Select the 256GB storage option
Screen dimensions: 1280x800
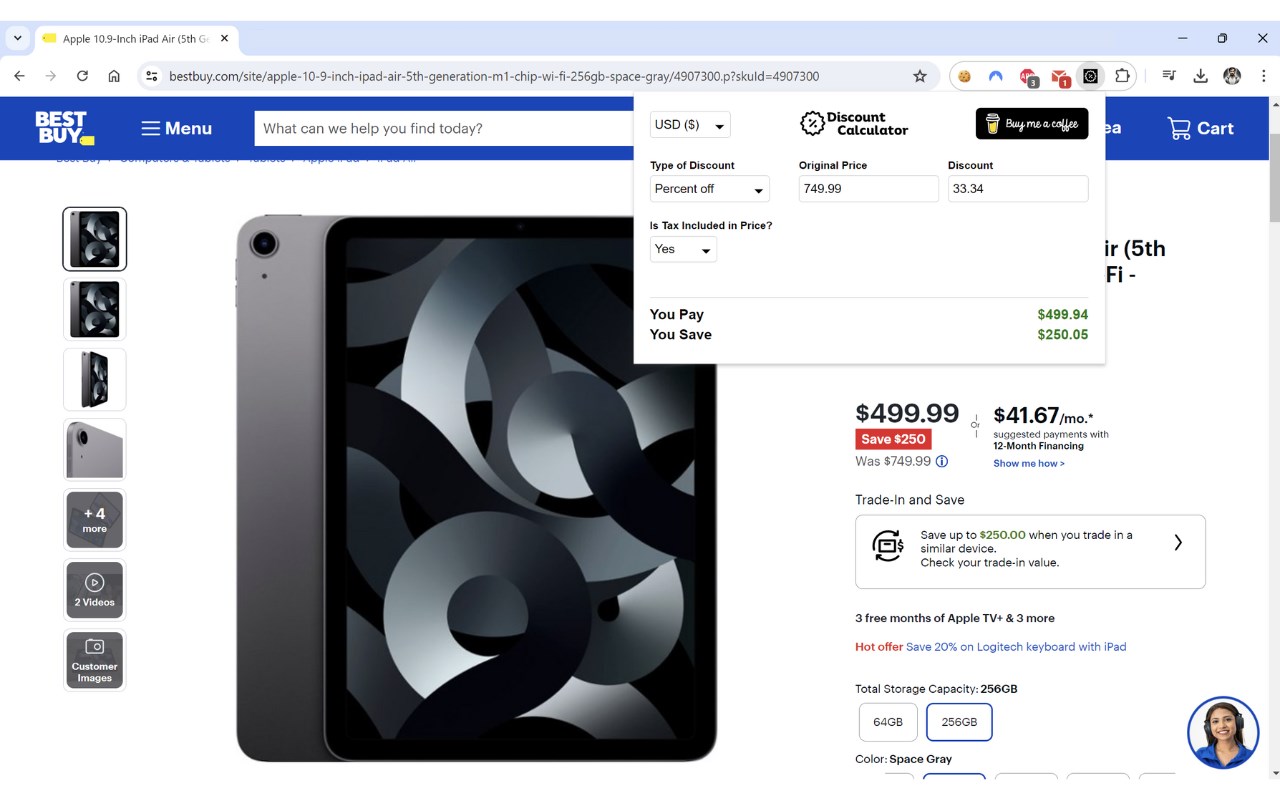click(959, 722)
